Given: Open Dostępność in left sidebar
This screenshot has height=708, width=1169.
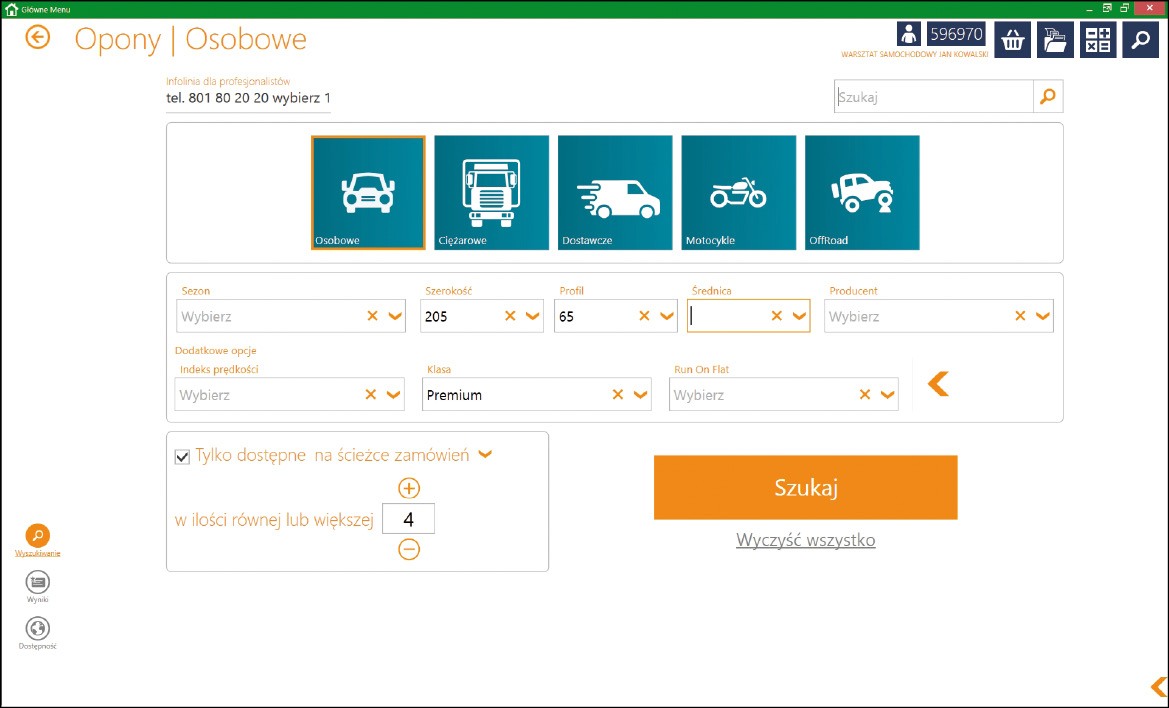Looking at the screenshot, I should coord(37,630).
